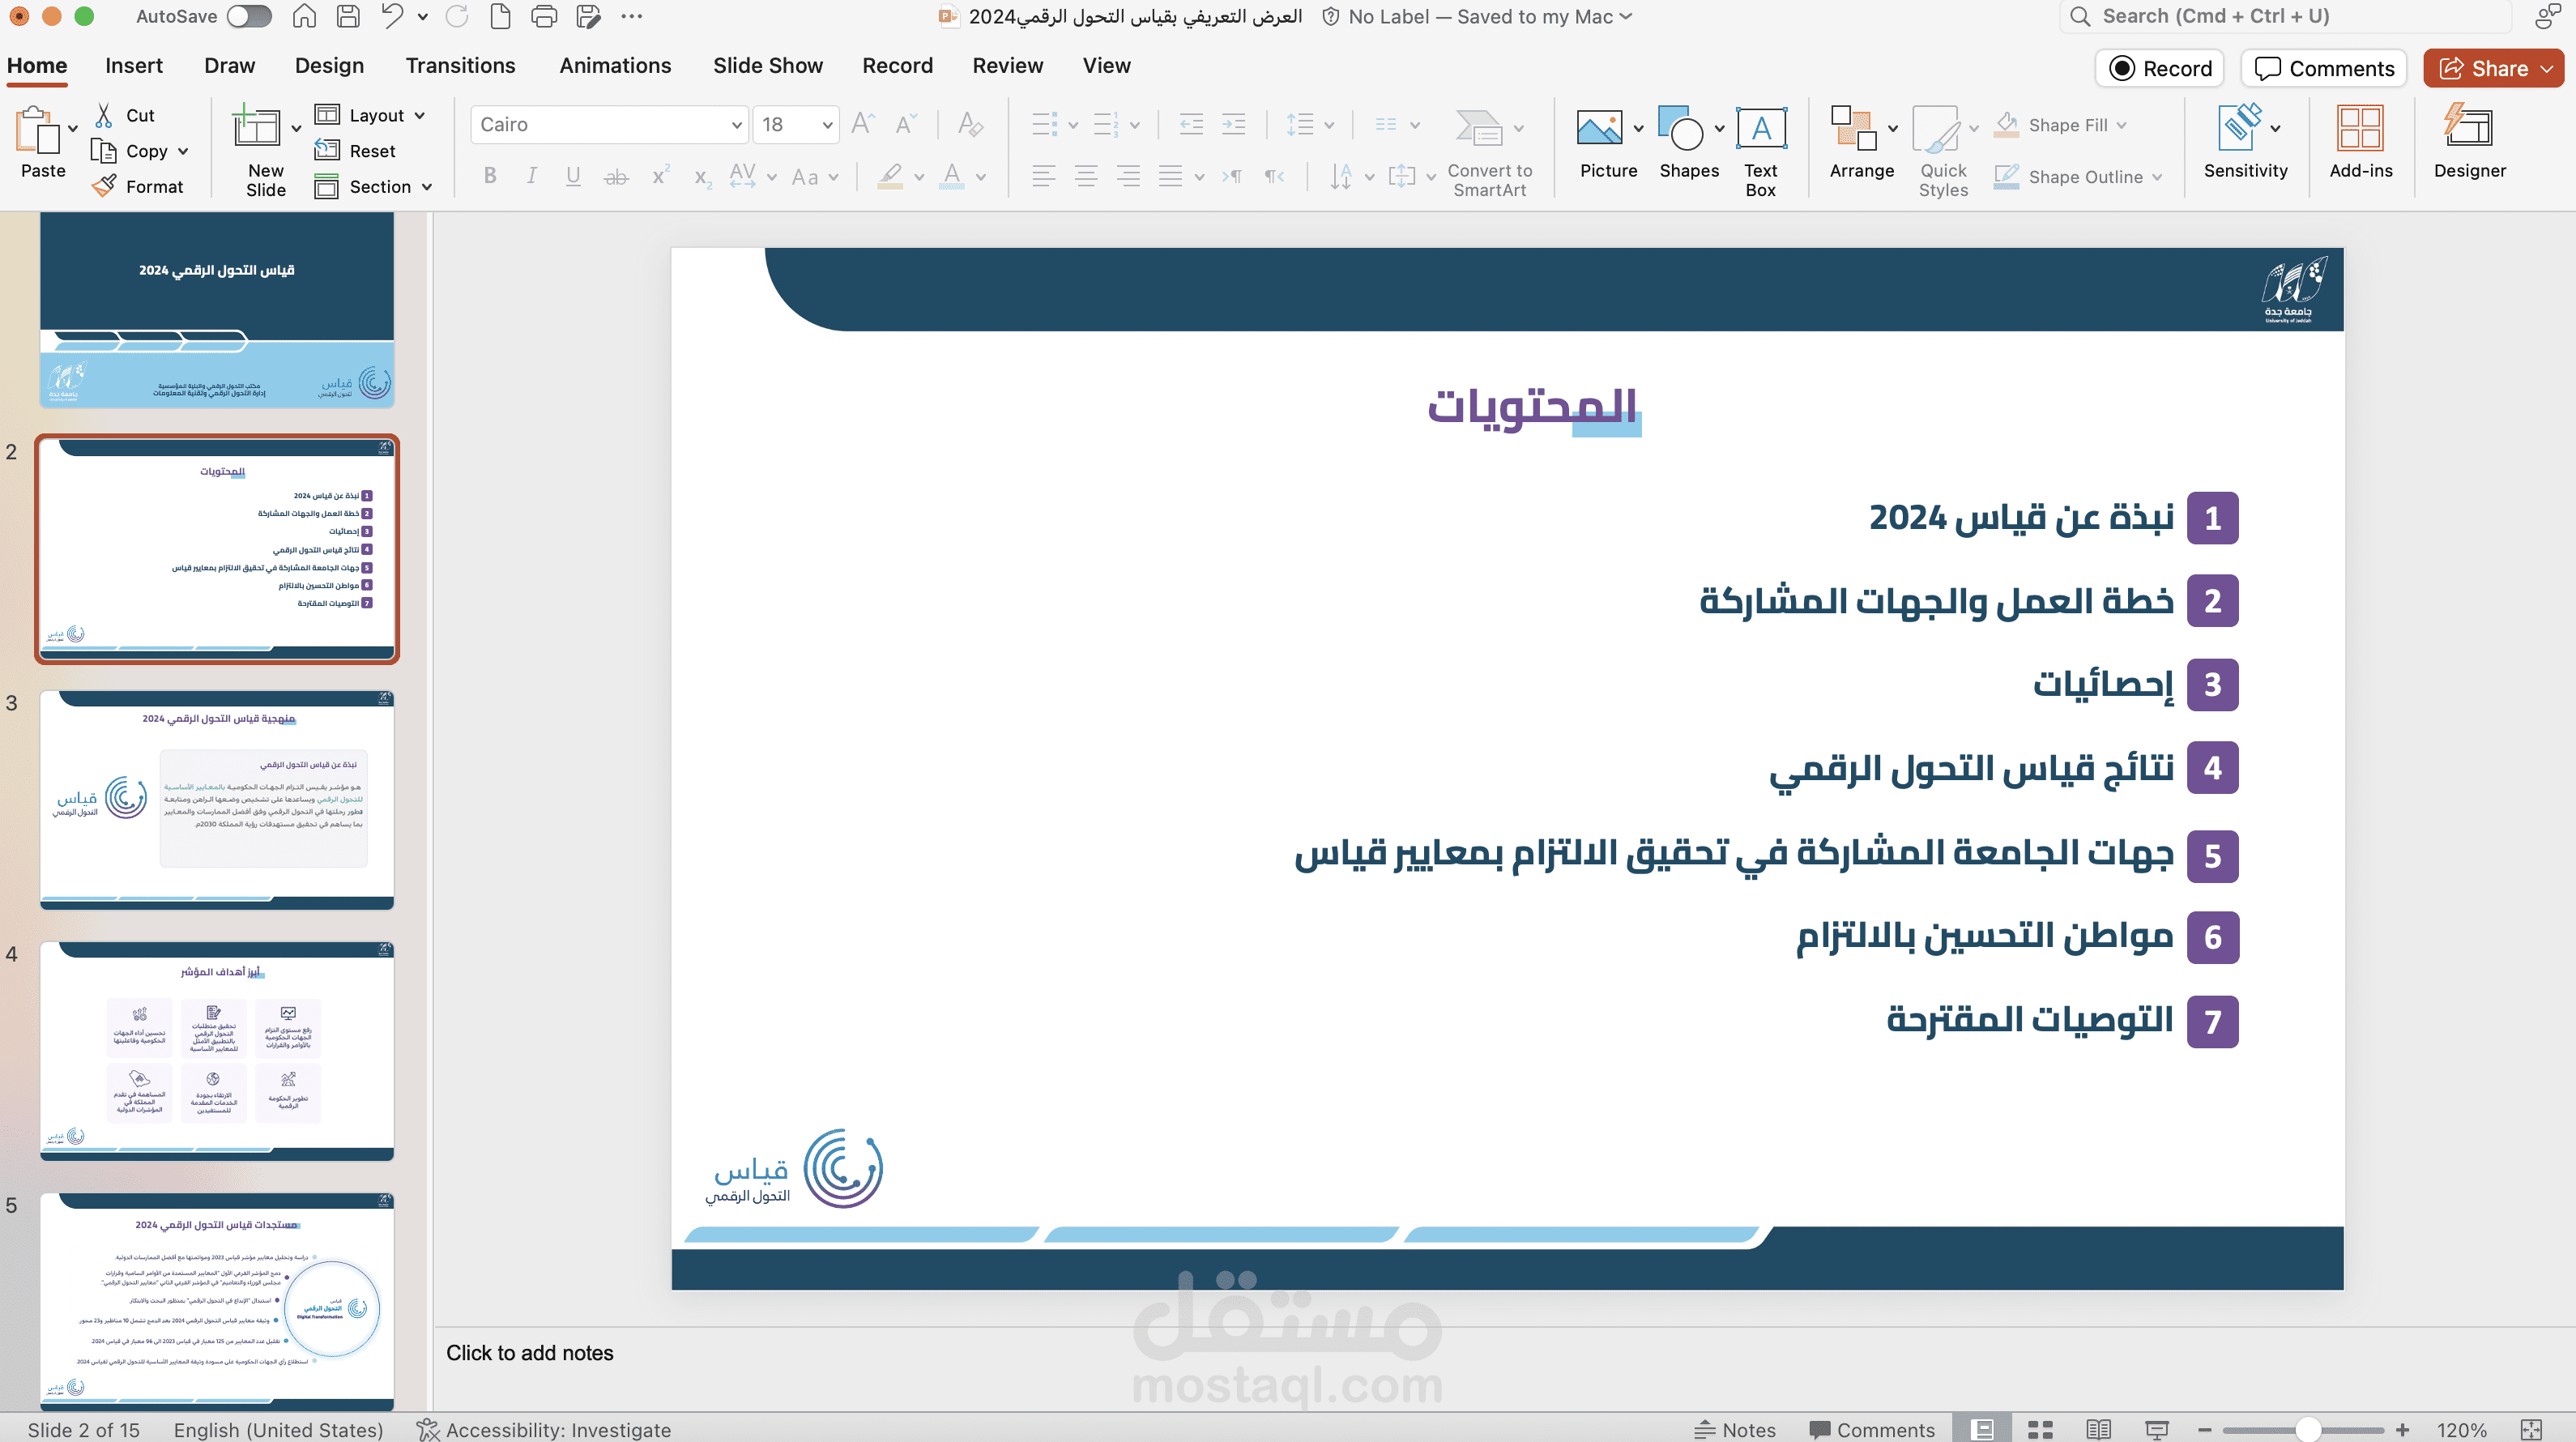Insert a Picture from the ribbon

[1599, 128]
